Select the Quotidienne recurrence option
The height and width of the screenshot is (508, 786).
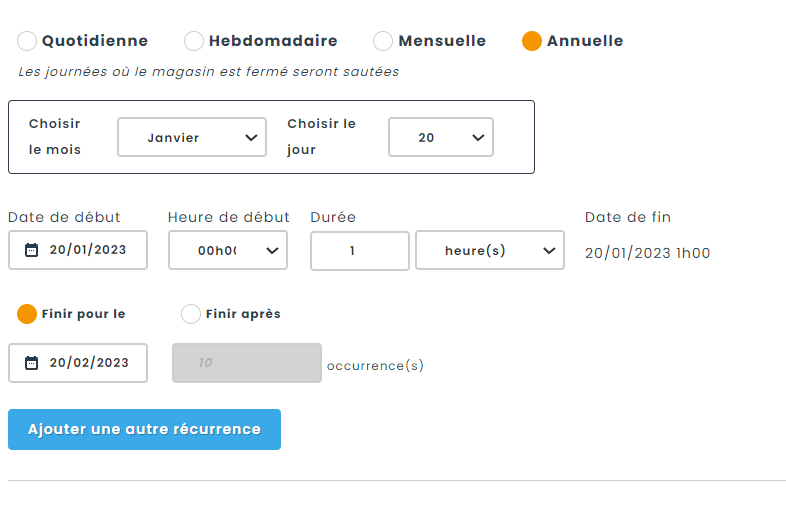[x=28, y=41]
